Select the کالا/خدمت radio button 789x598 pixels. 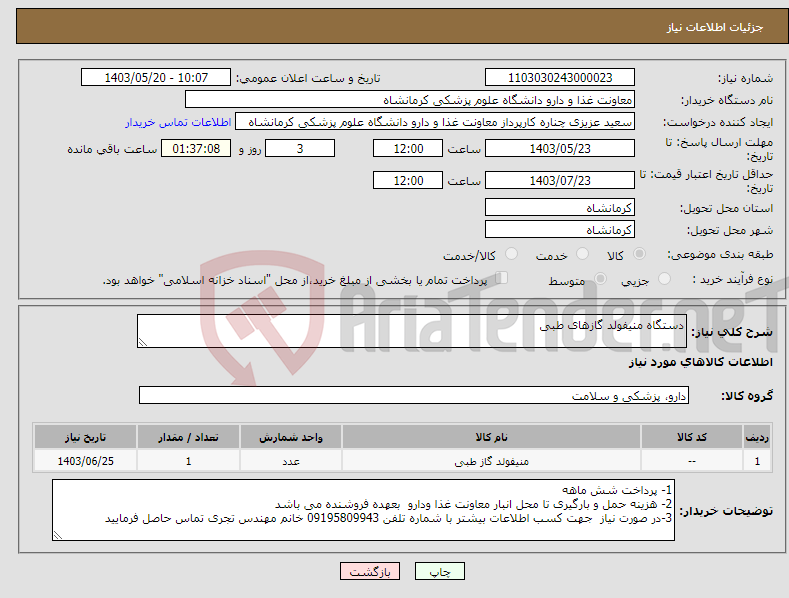coord(511,254)
